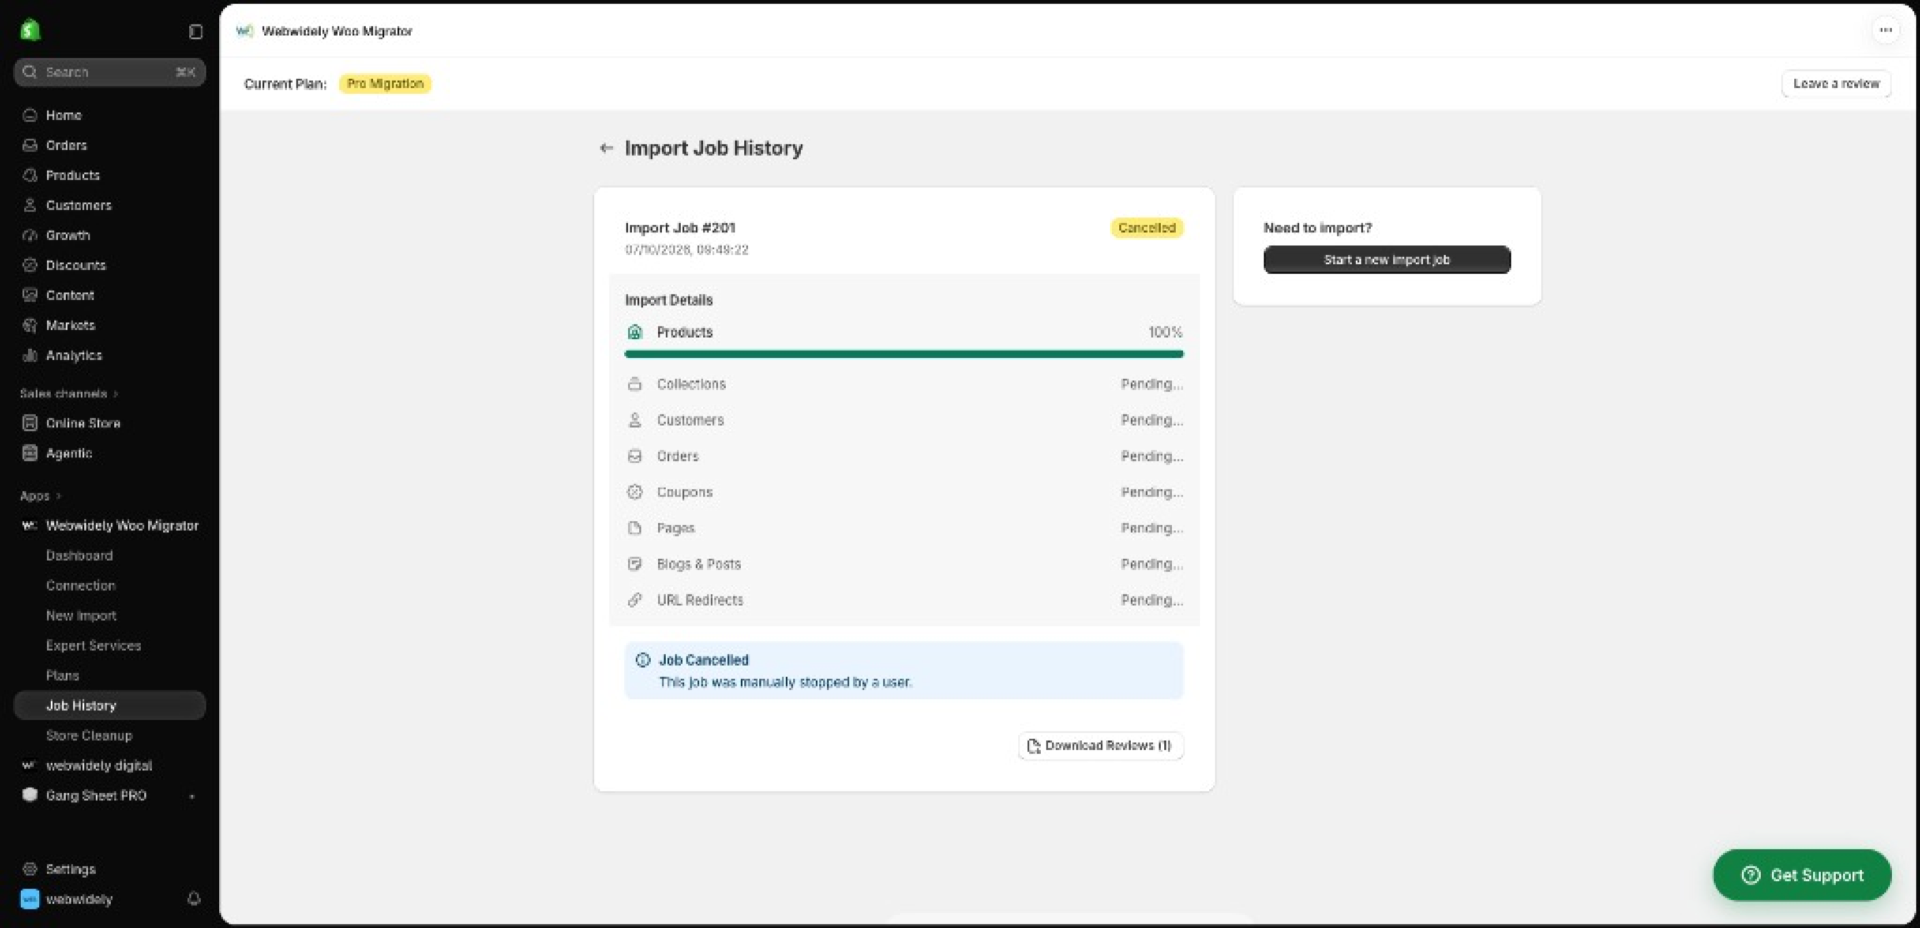Click the Webwidely Woo Migrator header logo
1920x928 pixels.
[244, 31]
